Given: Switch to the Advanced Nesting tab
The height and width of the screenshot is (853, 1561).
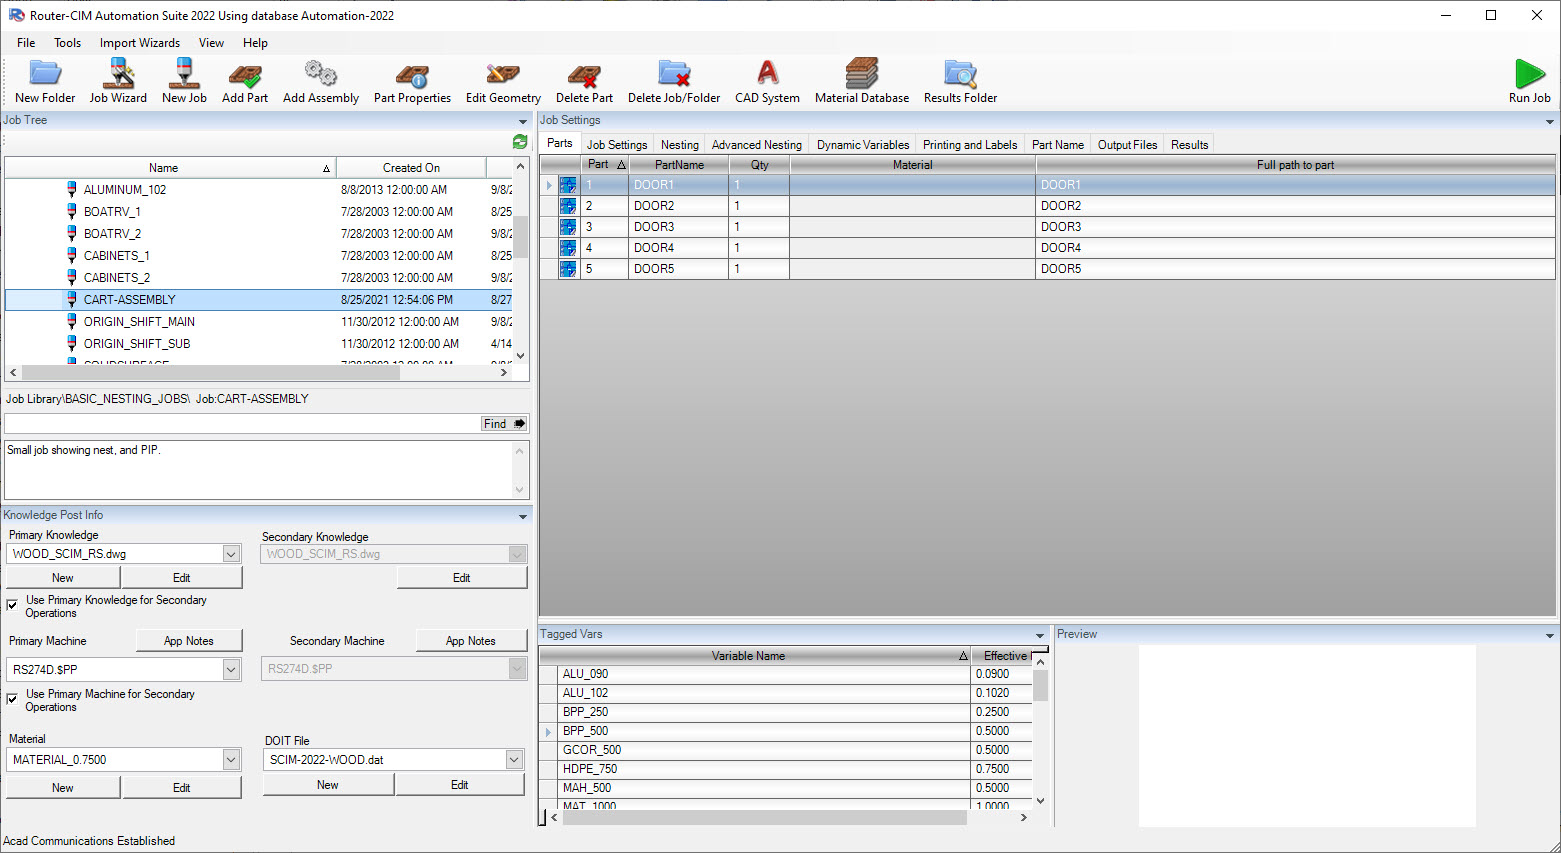Looking at the screenshot, I should pyautogui.click(x=756, y=144).
